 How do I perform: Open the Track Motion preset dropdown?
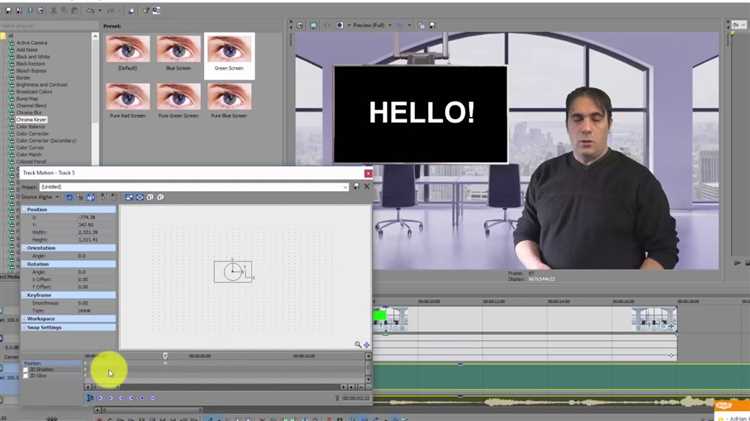(x=347, y=186)
